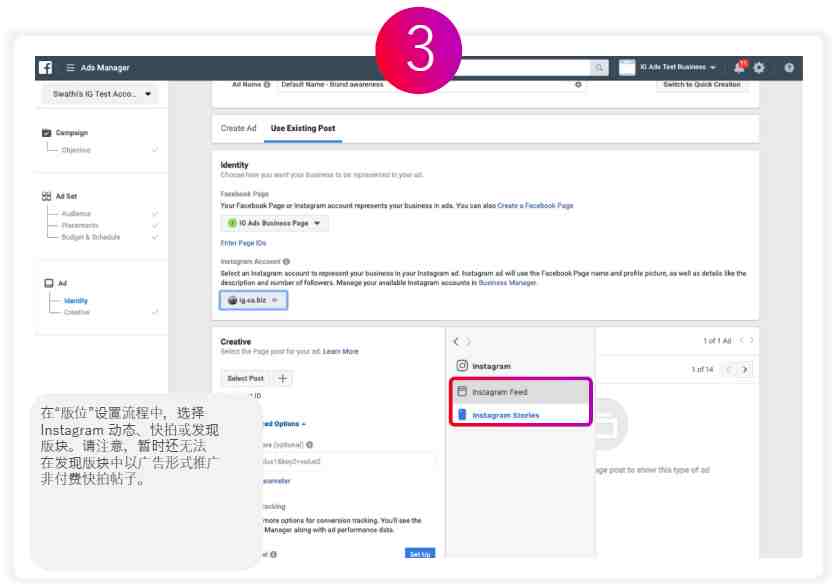The height and width of the screenshot is (588, 837).
Task: Open Ad Set section in sidebar
Action: click(x=66, y=196)
